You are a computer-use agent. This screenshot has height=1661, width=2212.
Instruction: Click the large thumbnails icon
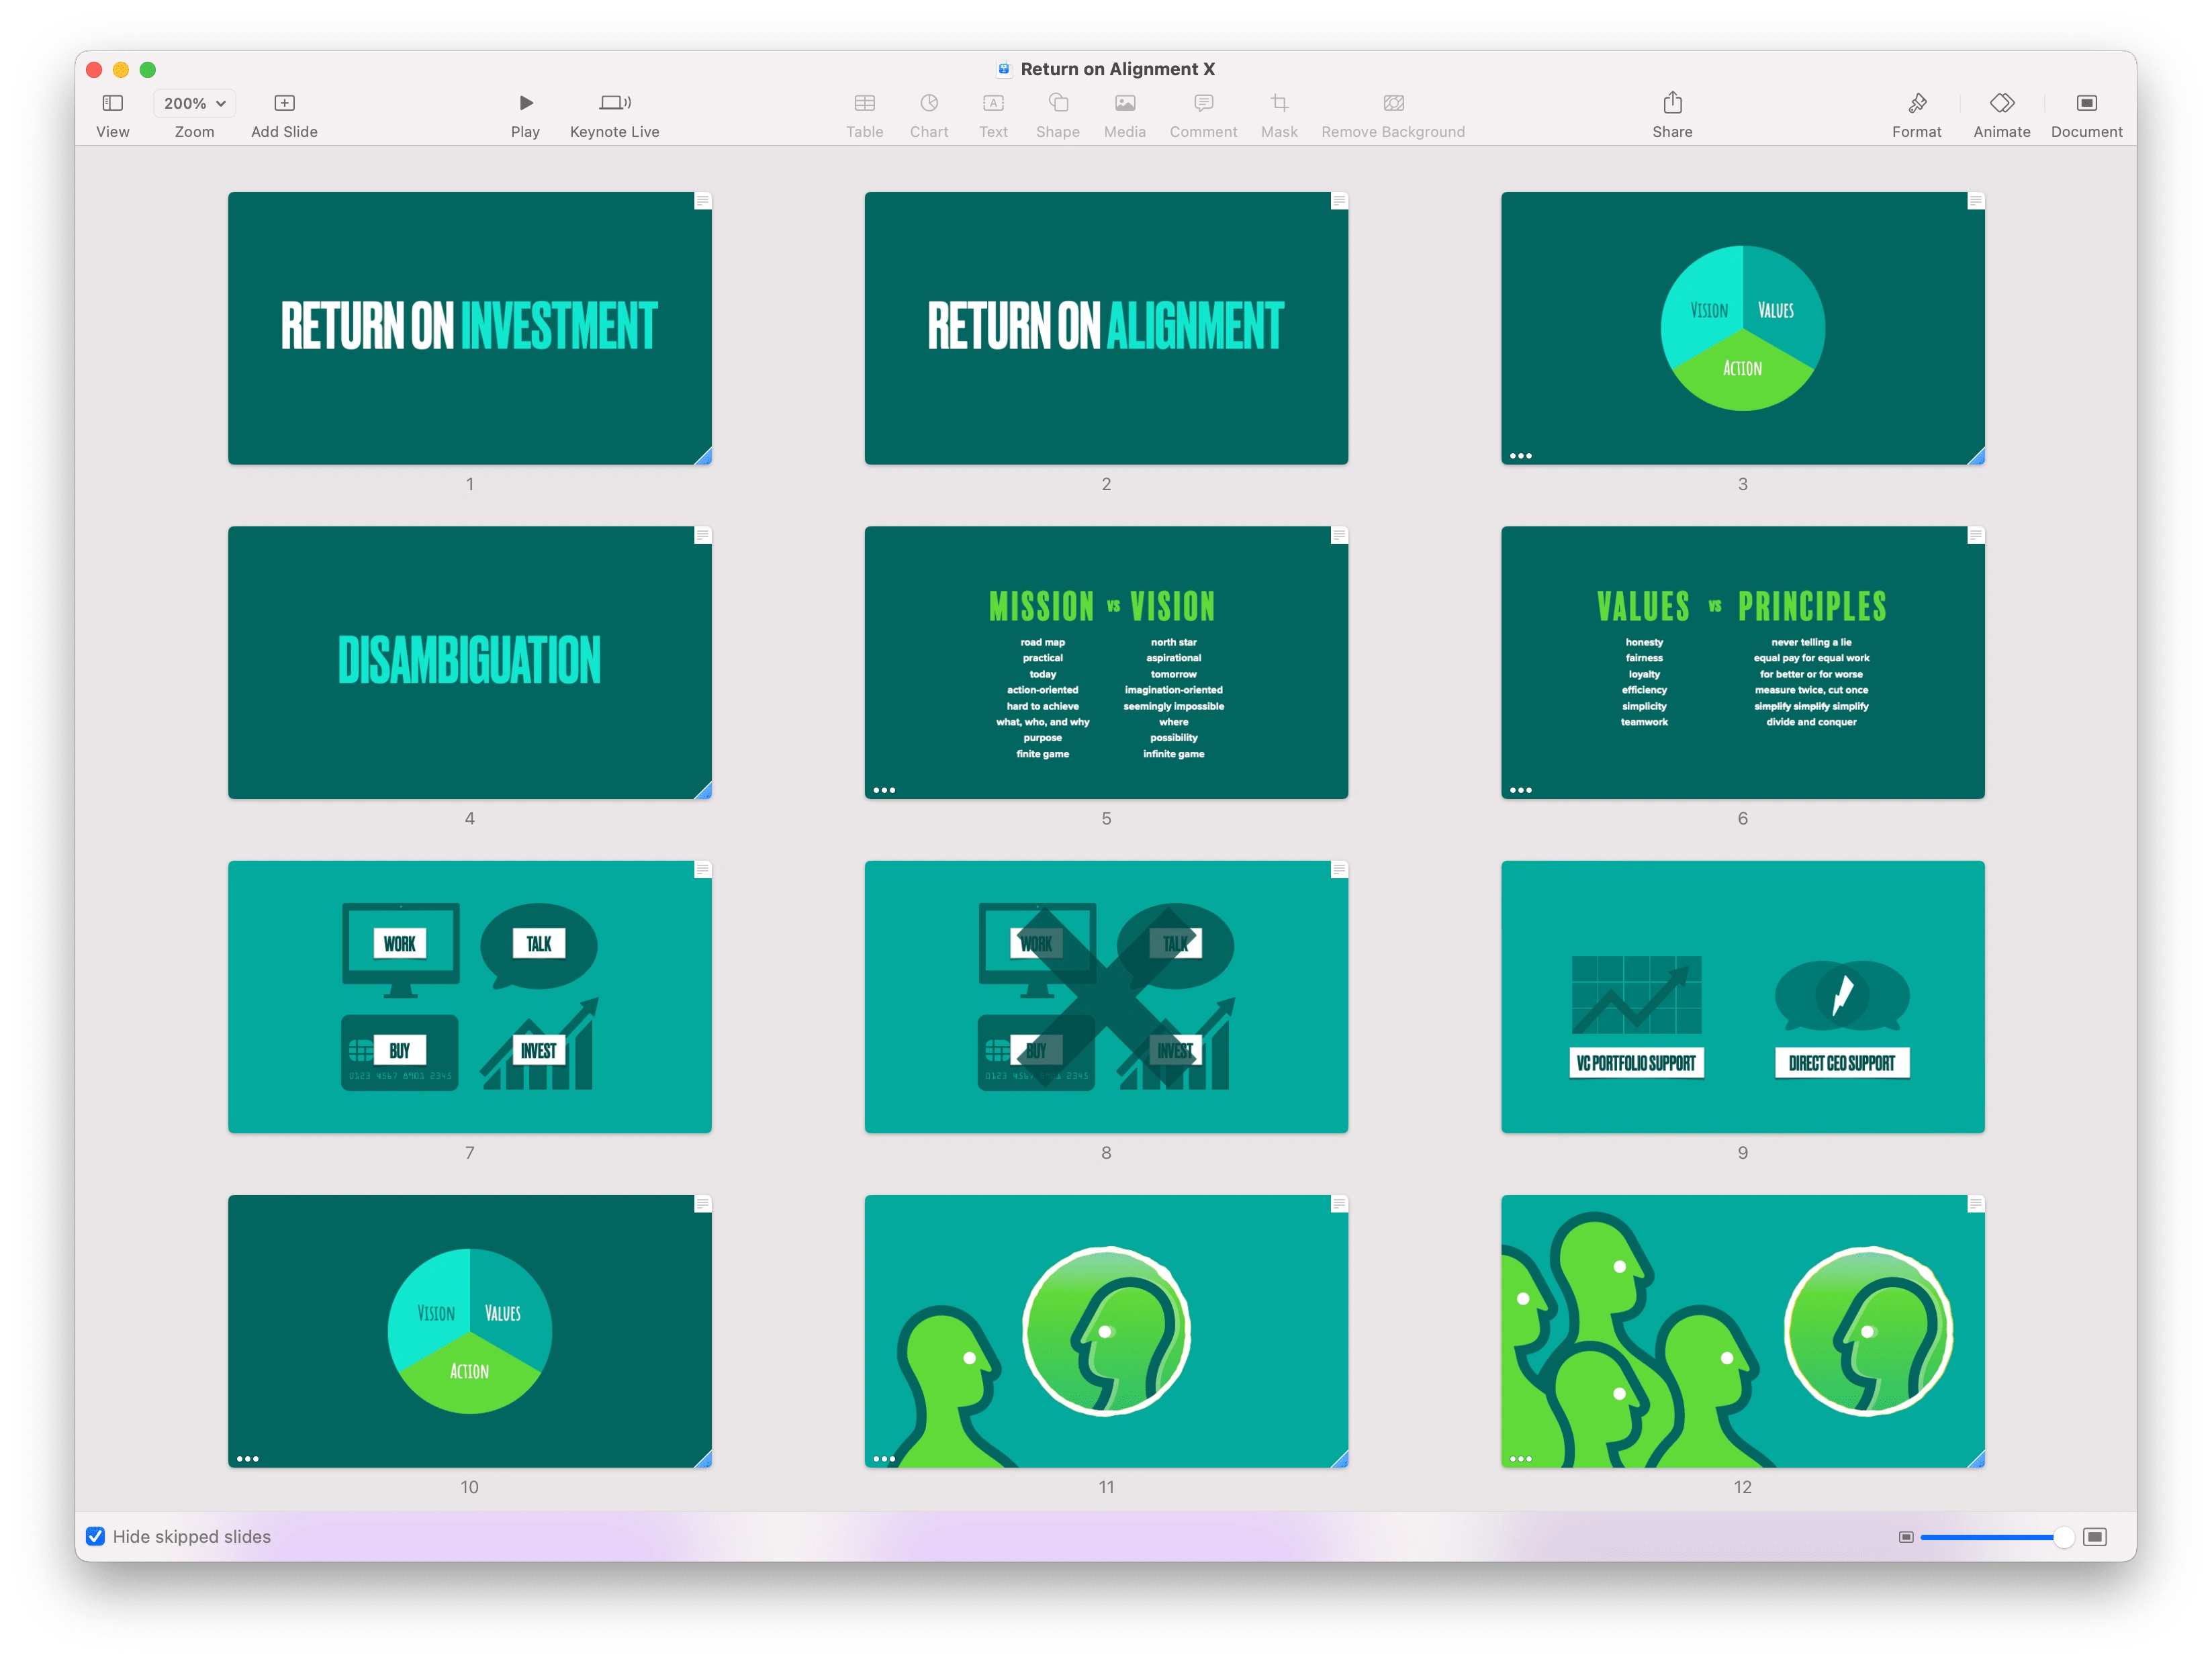2095,1537
